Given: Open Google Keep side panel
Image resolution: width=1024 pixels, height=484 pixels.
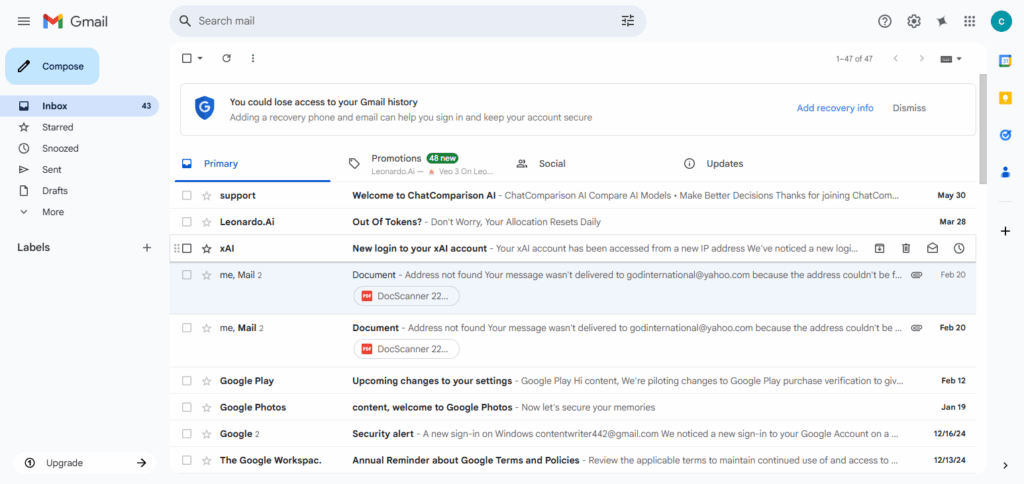Looking at the screenshot, I should click(x=1005, y=98).
